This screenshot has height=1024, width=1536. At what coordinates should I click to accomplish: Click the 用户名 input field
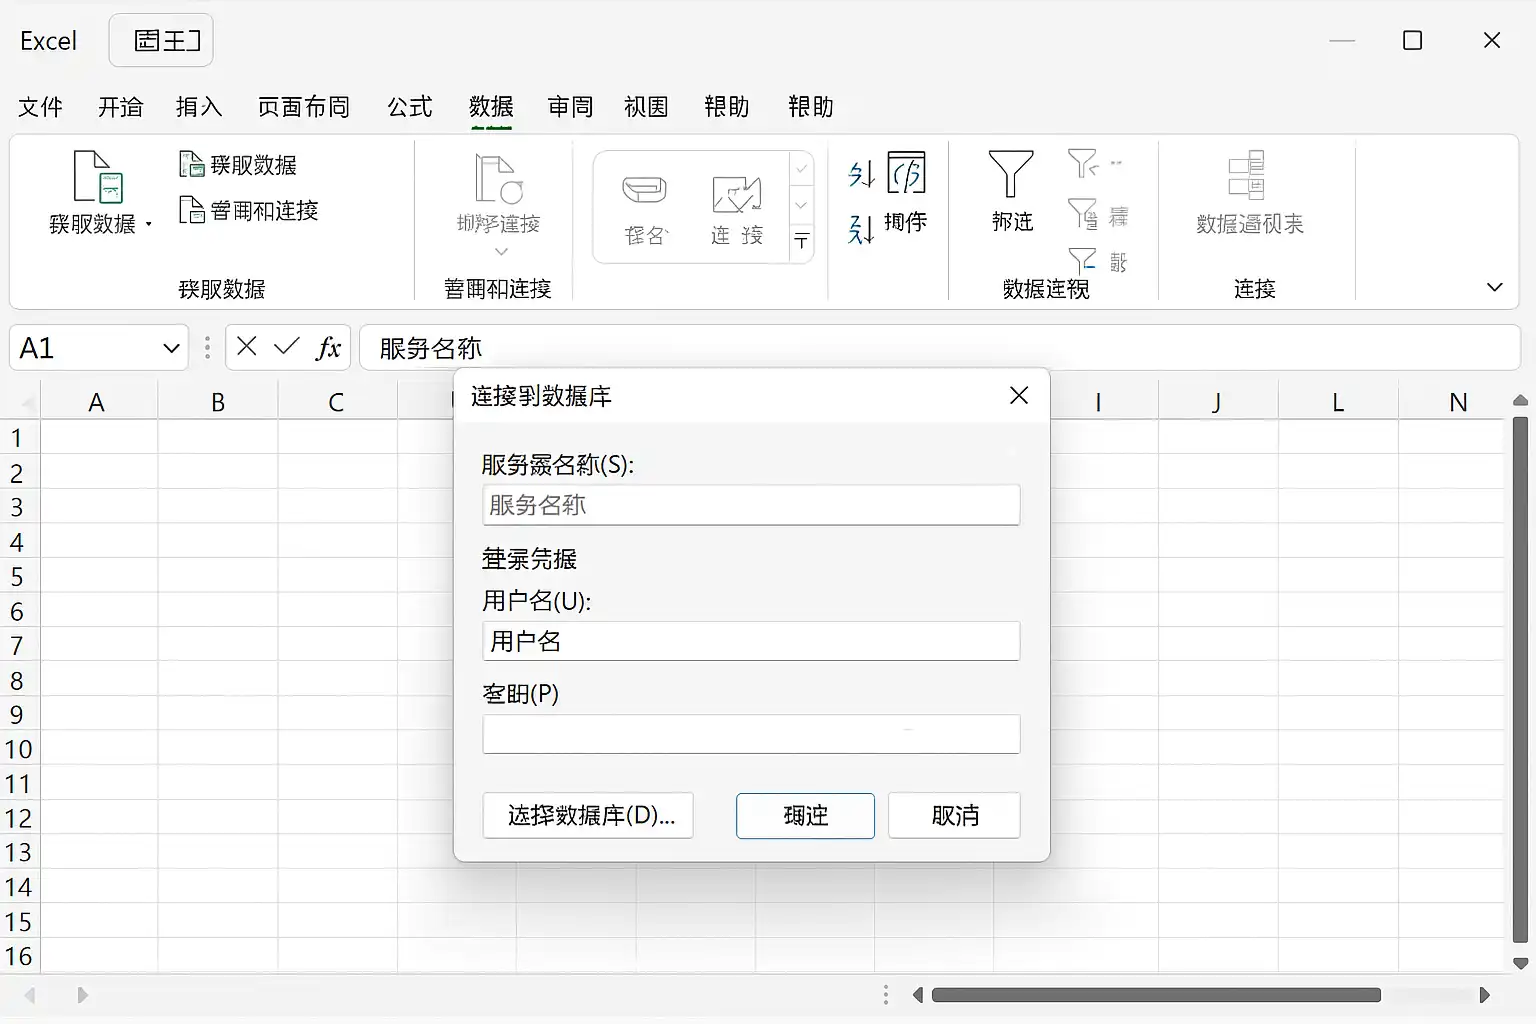(751, 641)
